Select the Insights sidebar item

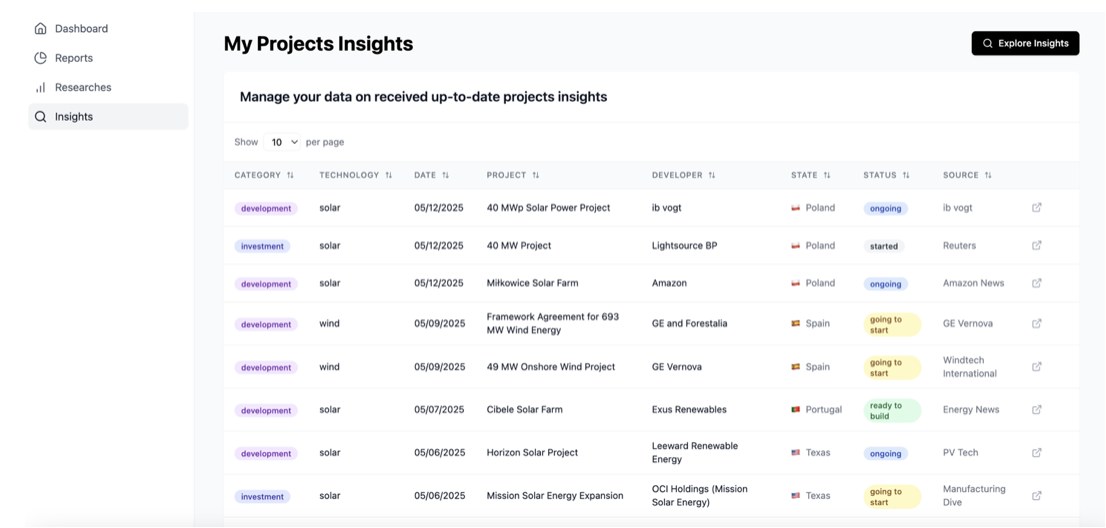(108, 116)
